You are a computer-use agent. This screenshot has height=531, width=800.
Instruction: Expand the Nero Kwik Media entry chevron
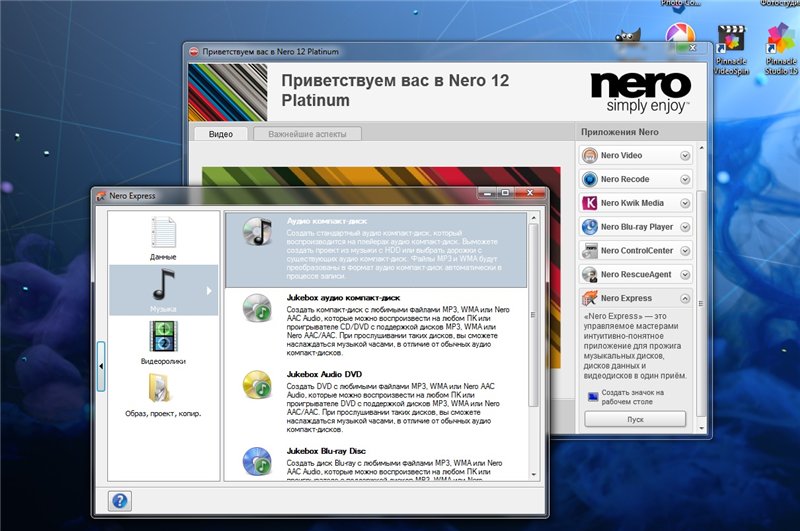[x=685, y=203]
